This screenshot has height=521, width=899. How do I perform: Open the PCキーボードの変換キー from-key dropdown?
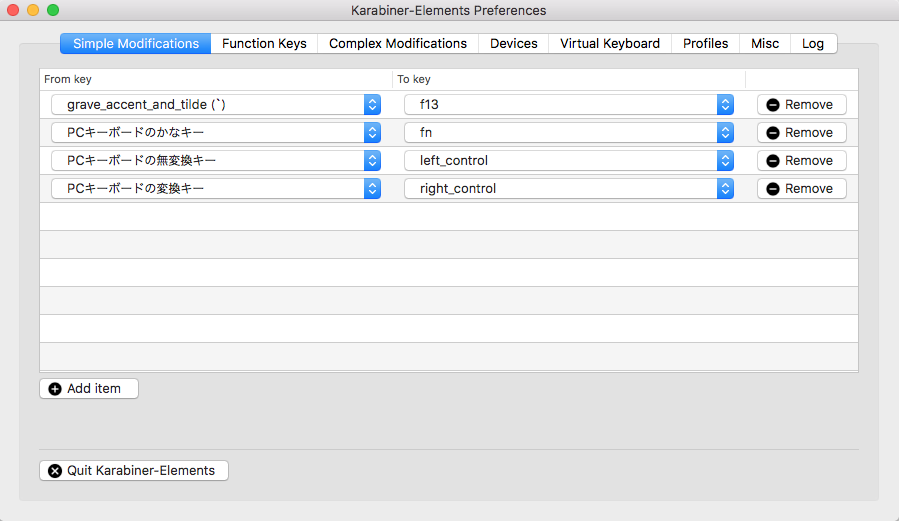pos(216,189)
